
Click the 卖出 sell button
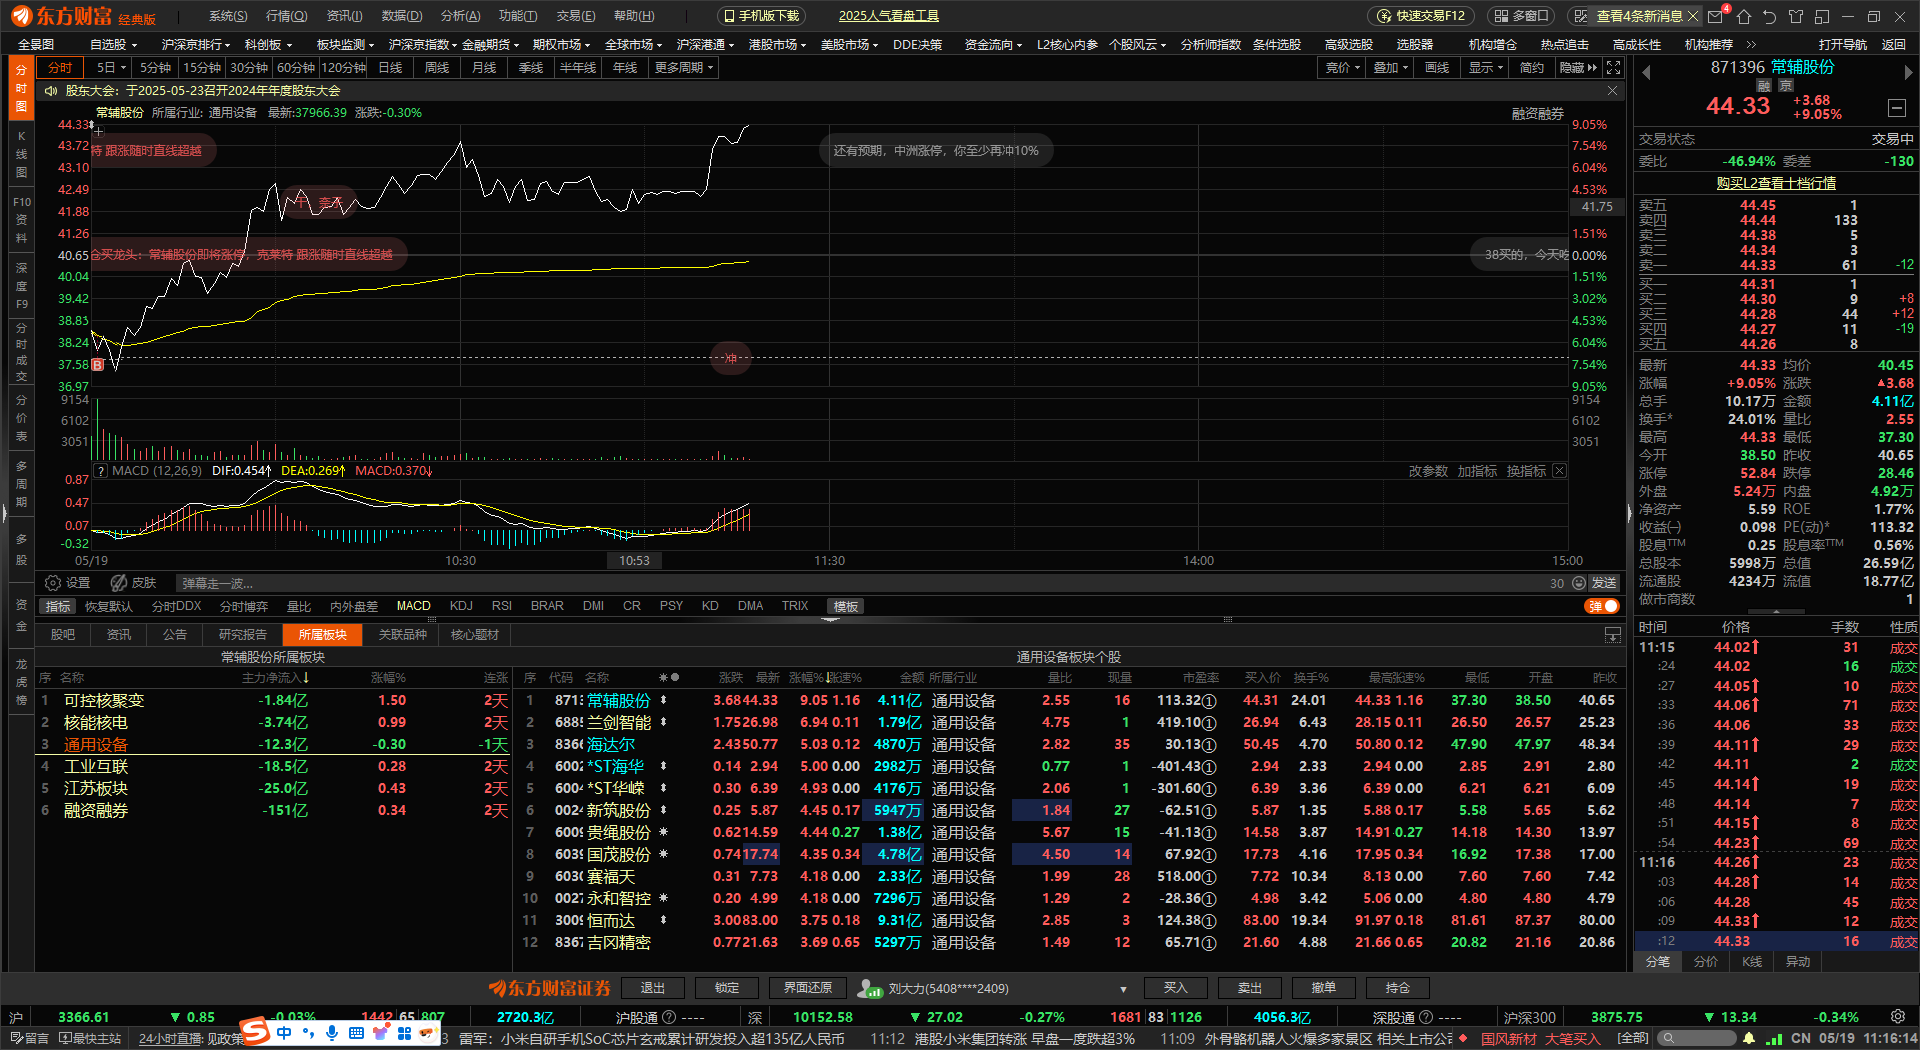pos(1250,988)
